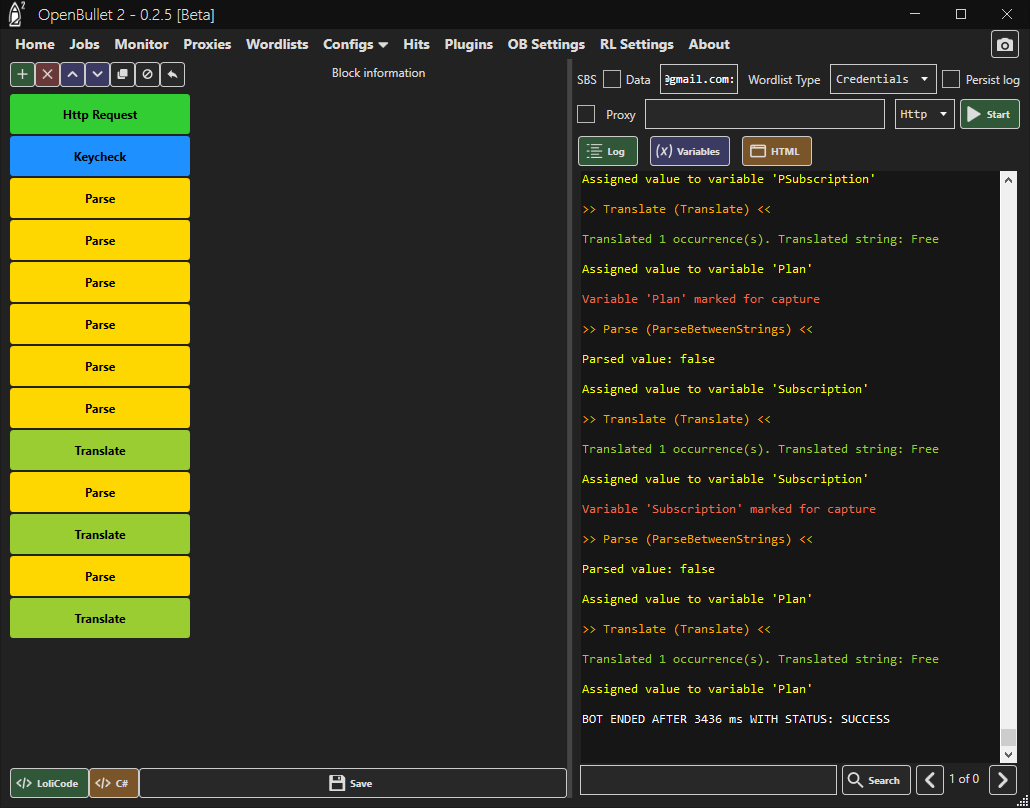This screenshot has height=808, width=1030.
Task: Expand the Configs menu dropdown
Action: tap(355, 45)
